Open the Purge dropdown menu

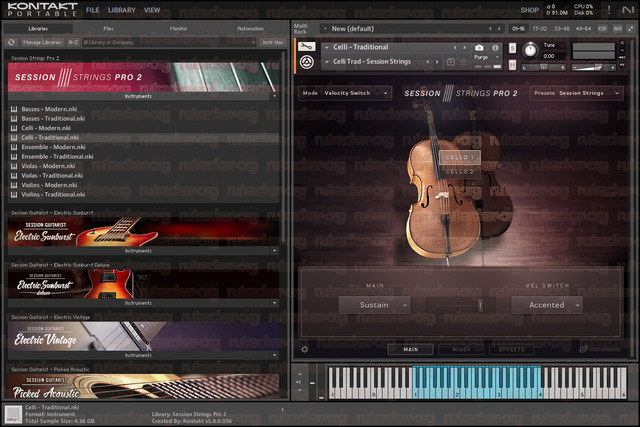[487, 58]
